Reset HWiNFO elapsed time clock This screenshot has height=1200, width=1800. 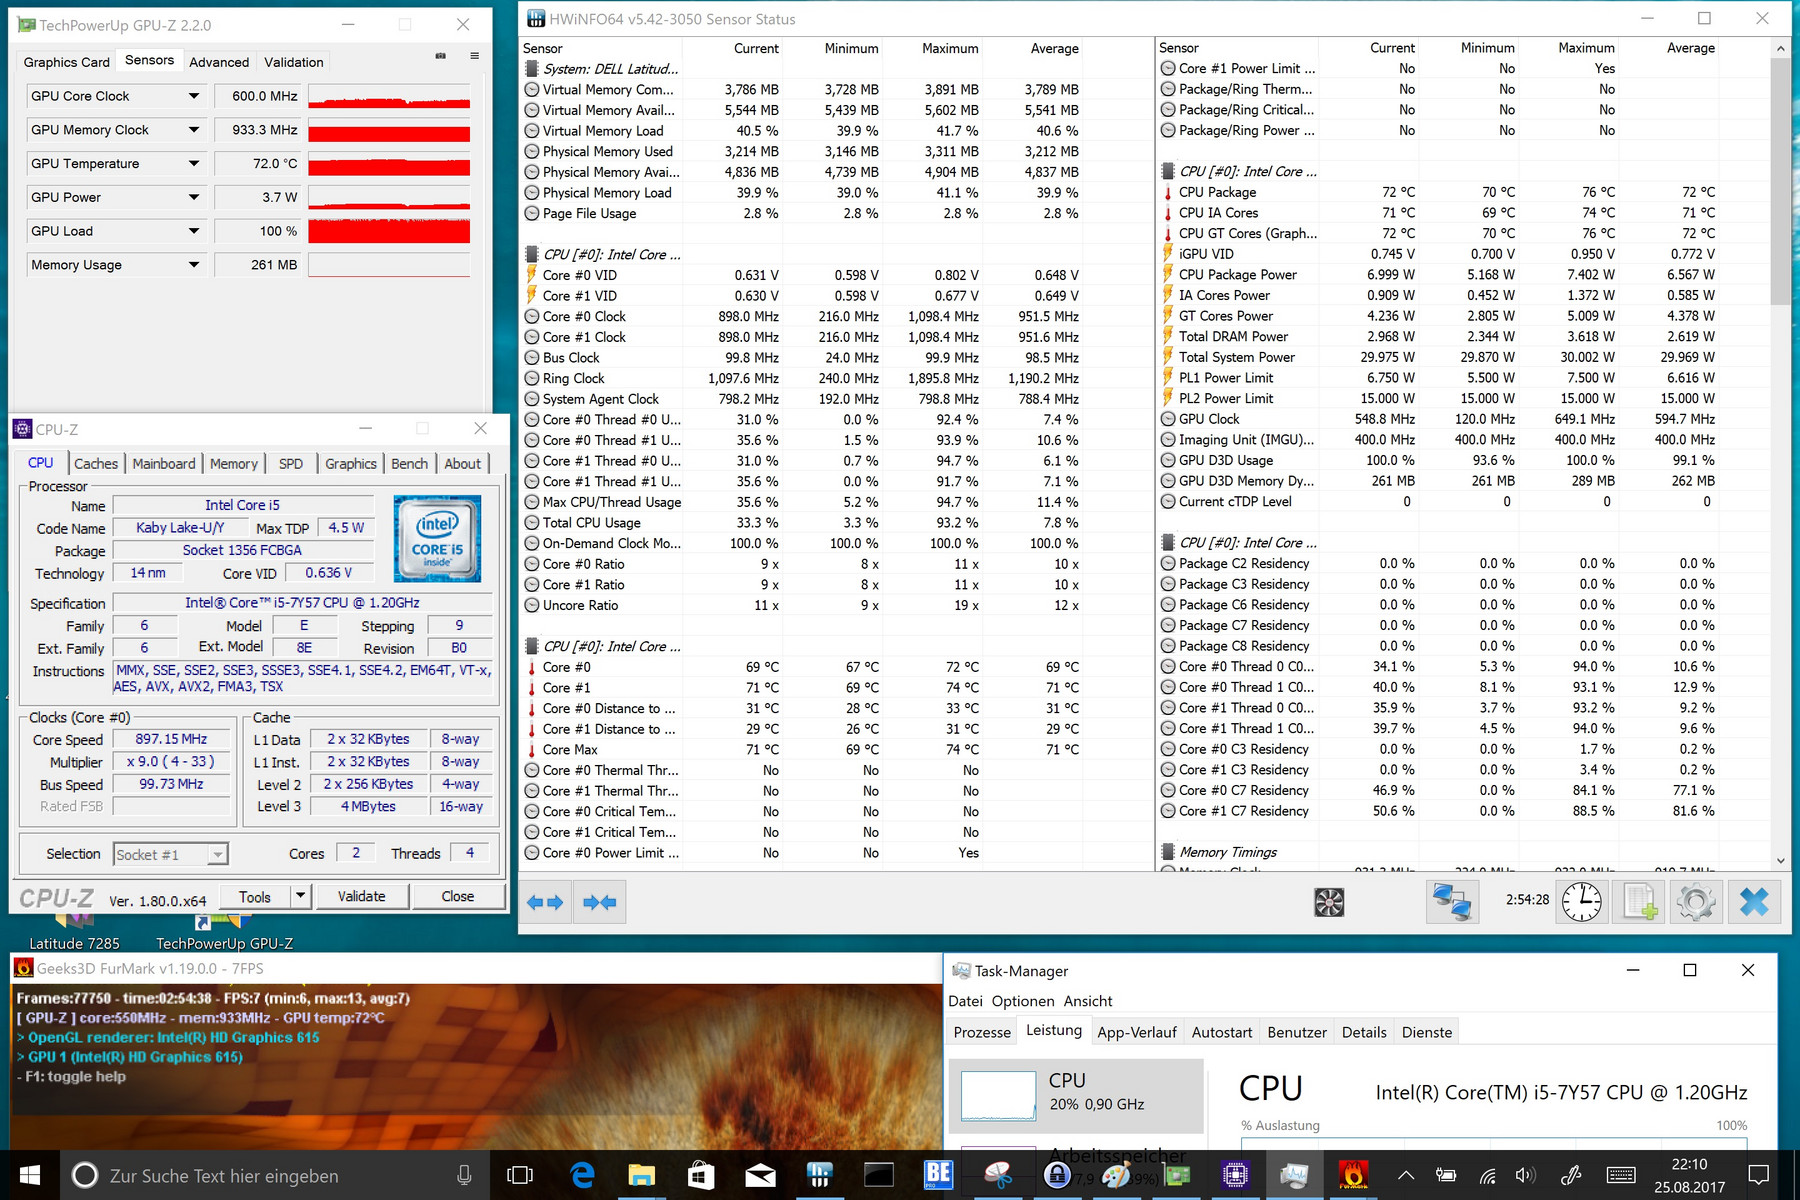coord(1582,902)
